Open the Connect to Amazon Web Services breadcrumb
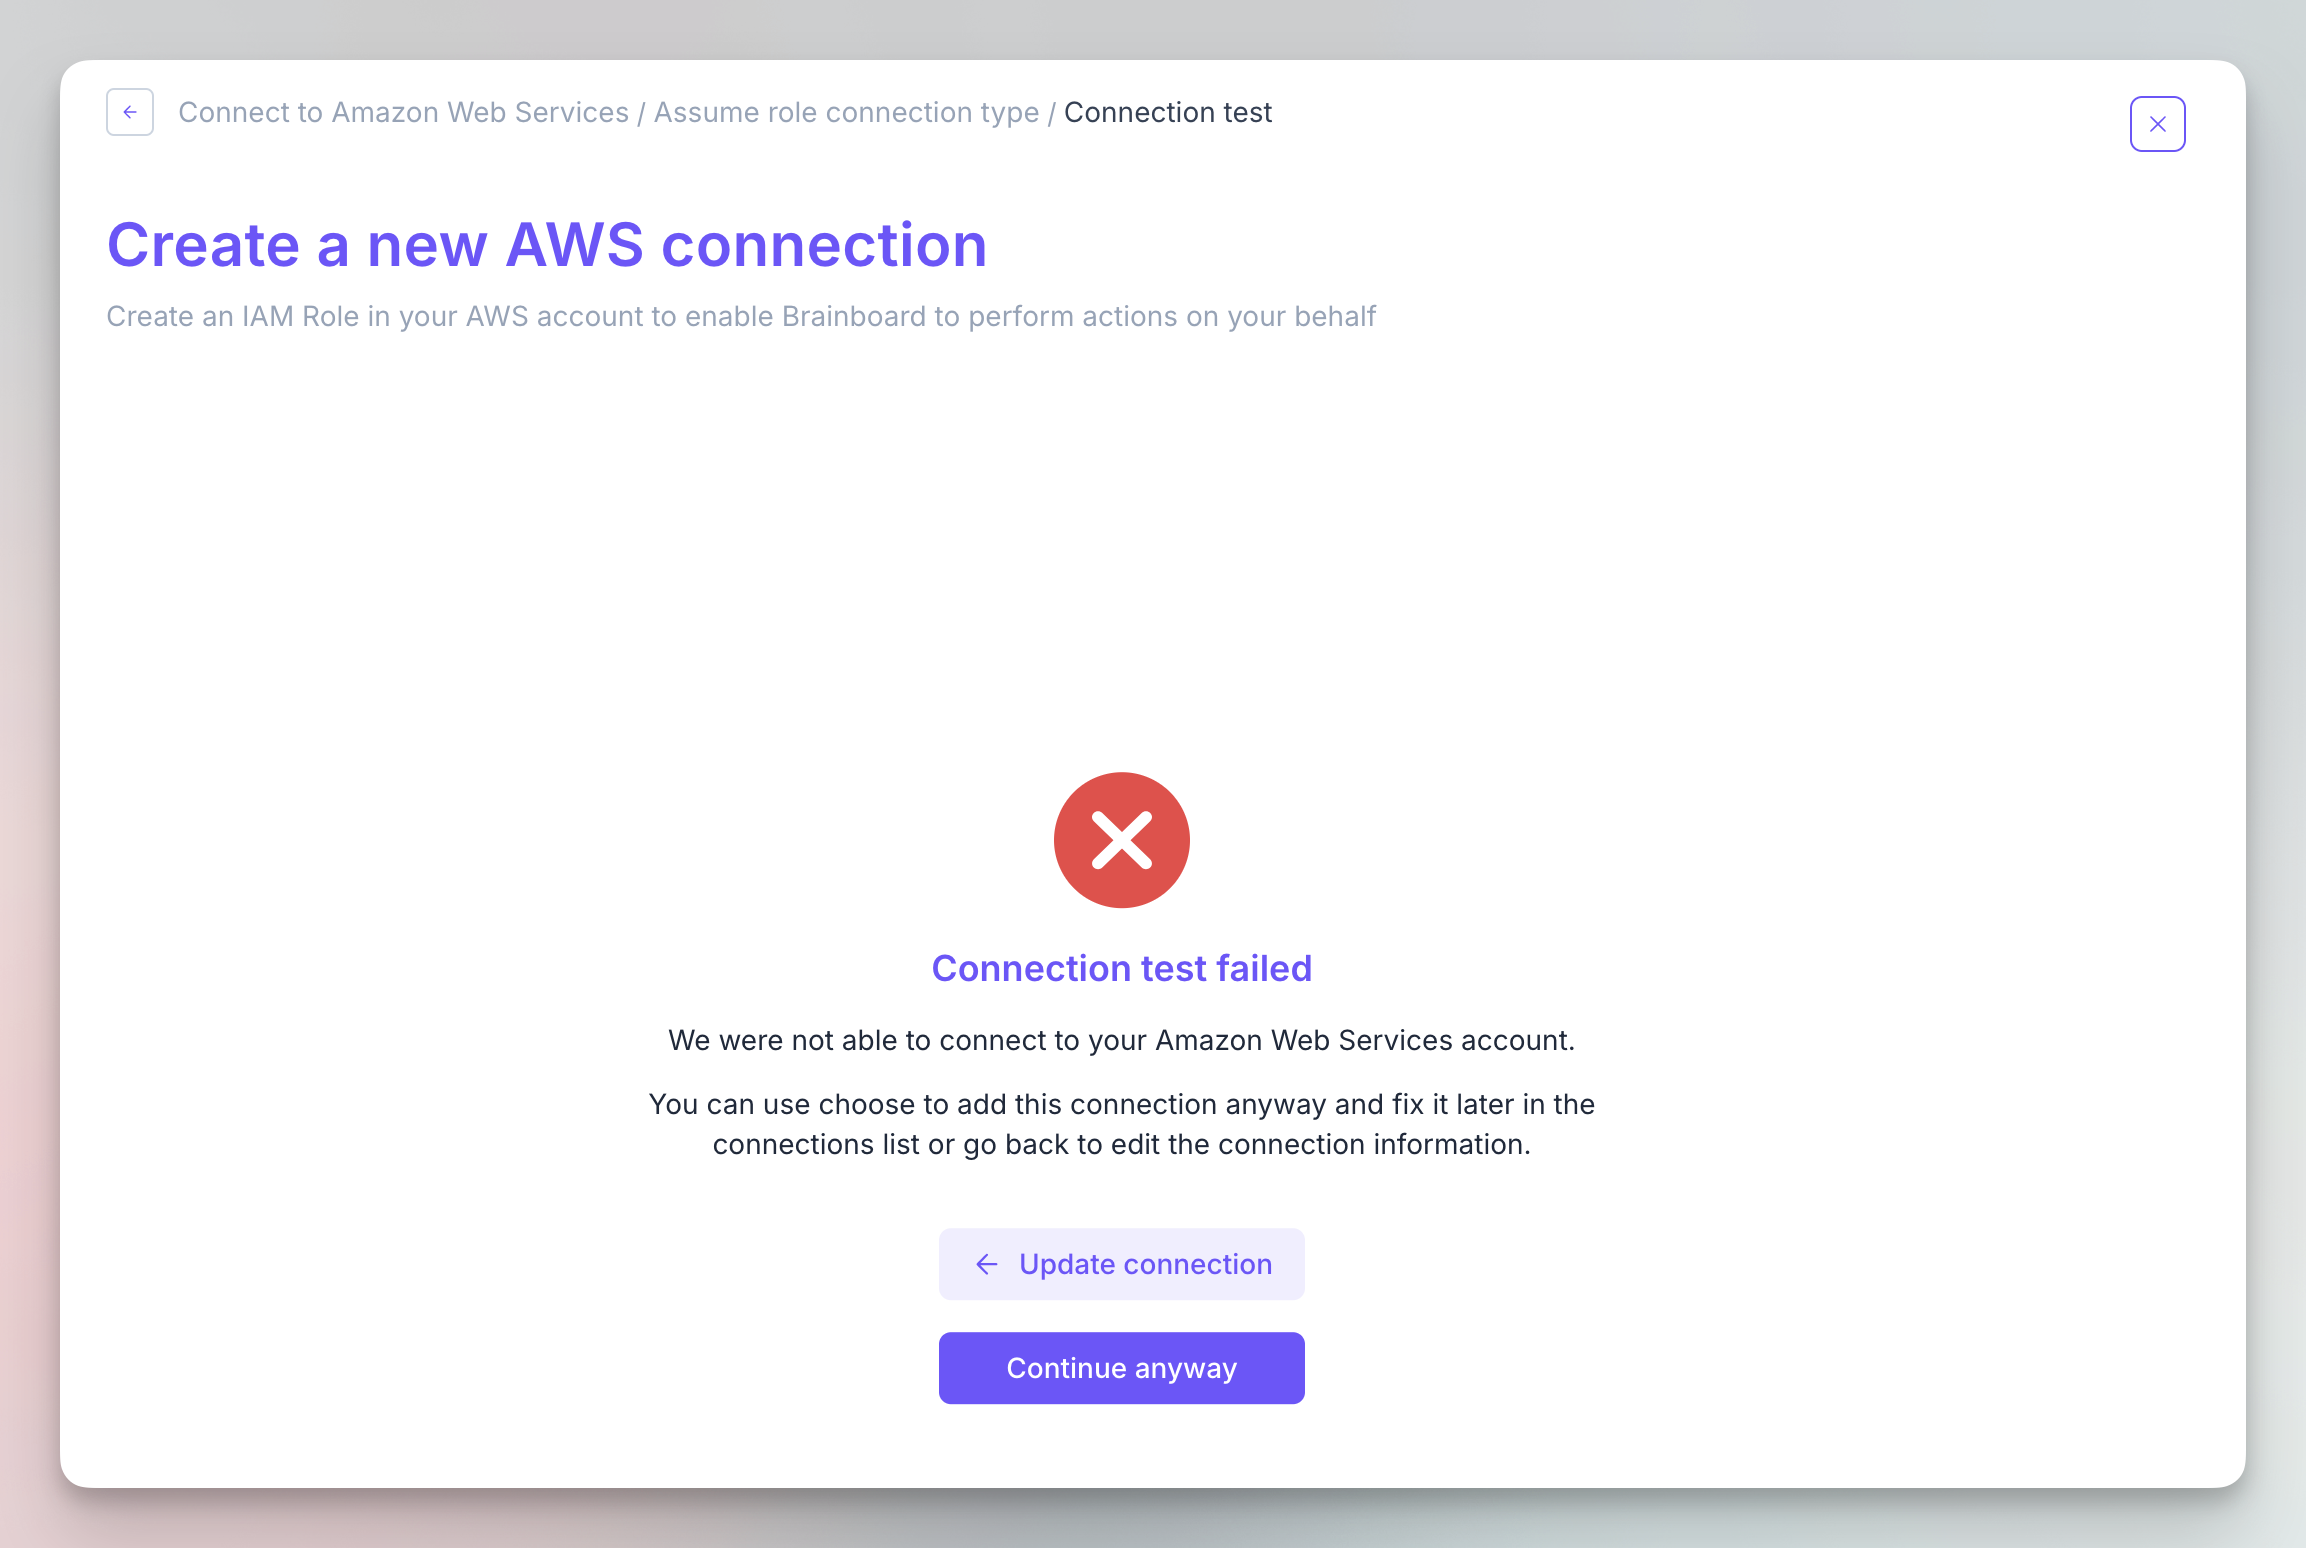Viewport: 2306px width, 1548px height. (403, 112)
